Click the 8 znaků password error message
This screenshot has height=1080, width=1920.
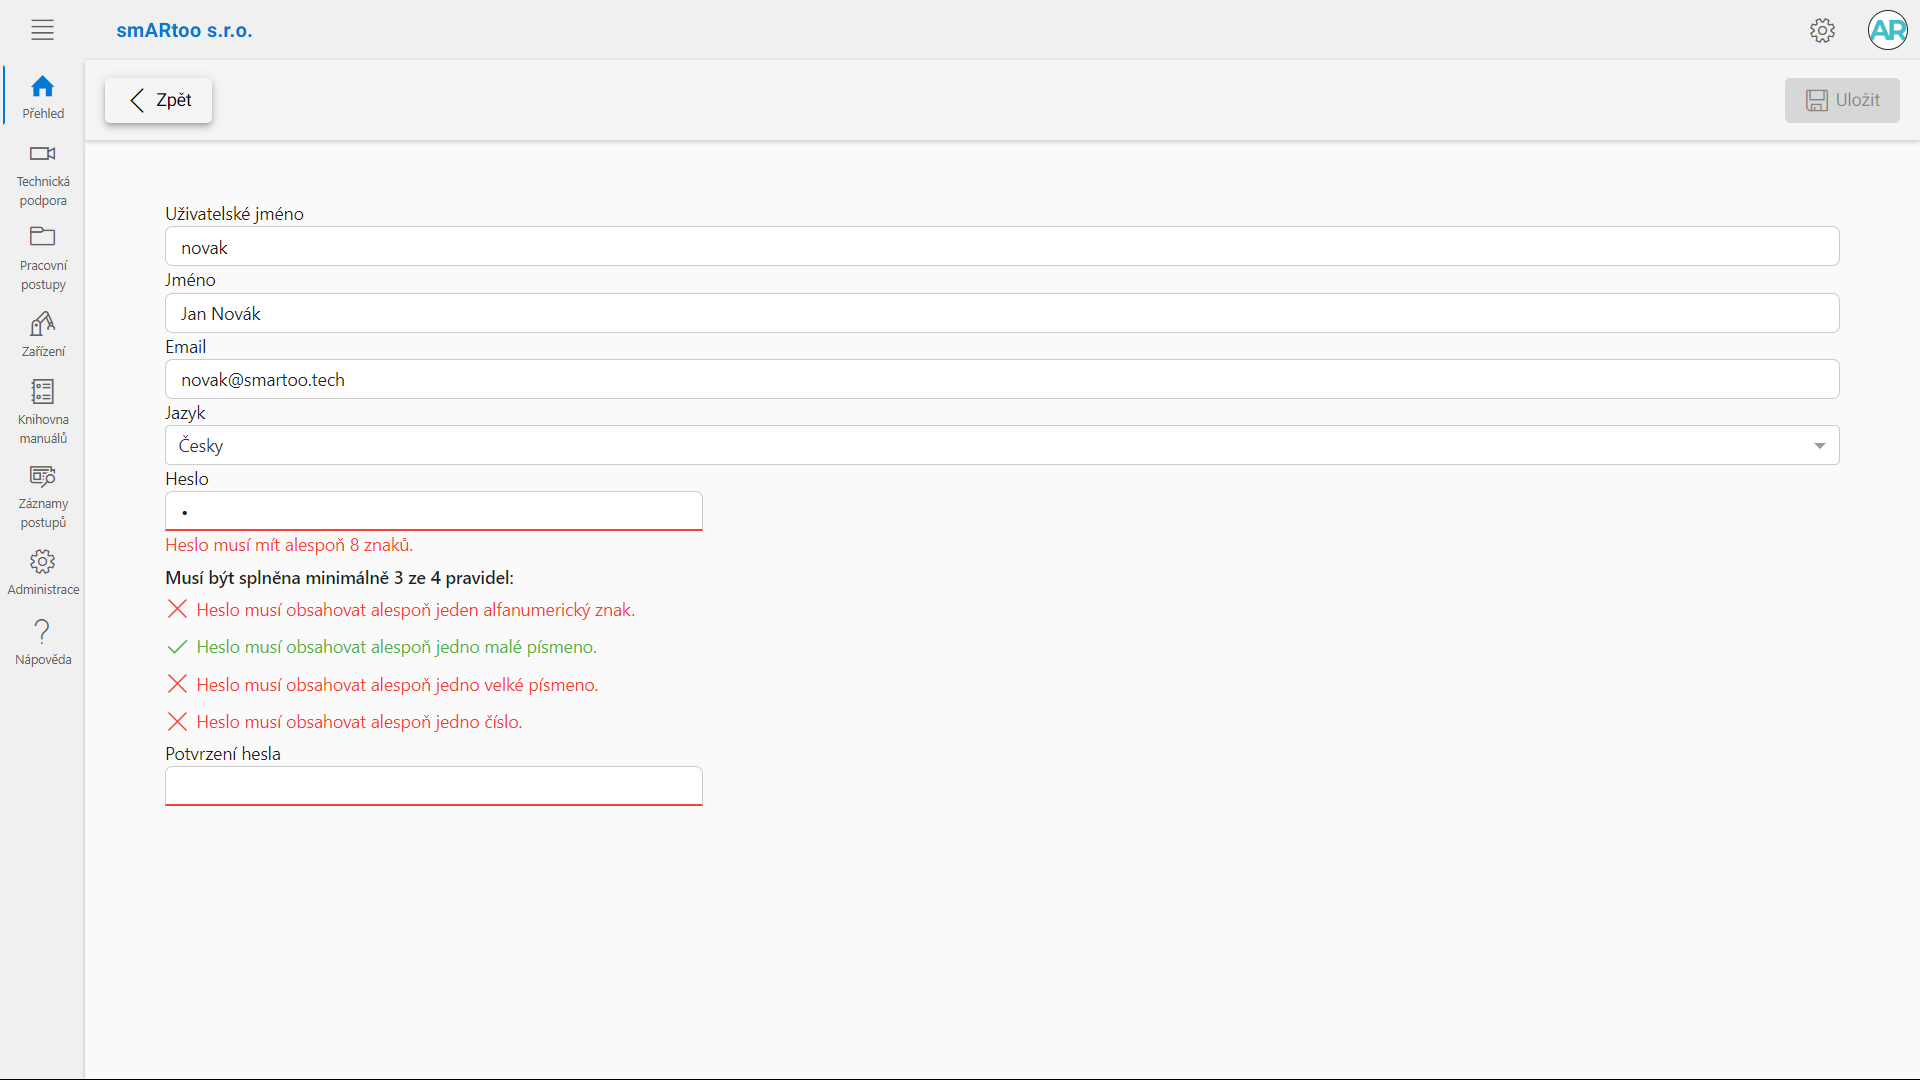point(289,545)
